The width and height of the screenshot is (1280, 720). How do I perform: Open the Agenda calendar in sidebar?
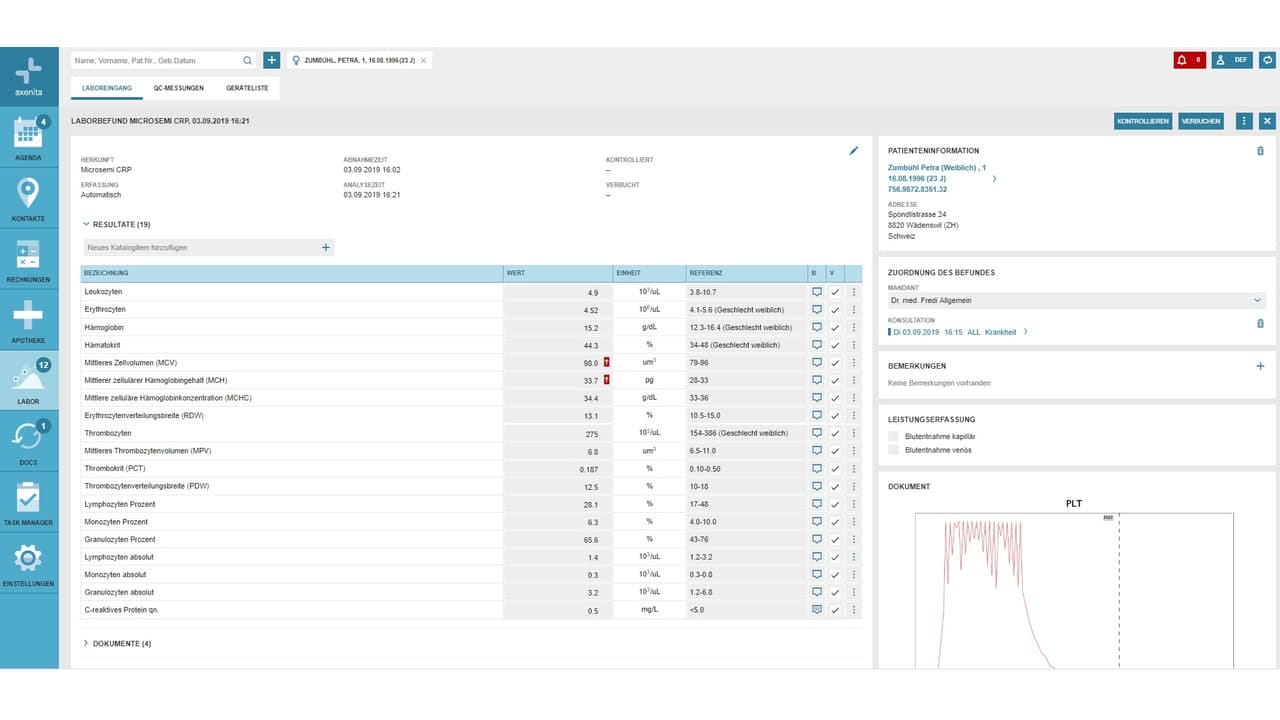pos(29,138)
